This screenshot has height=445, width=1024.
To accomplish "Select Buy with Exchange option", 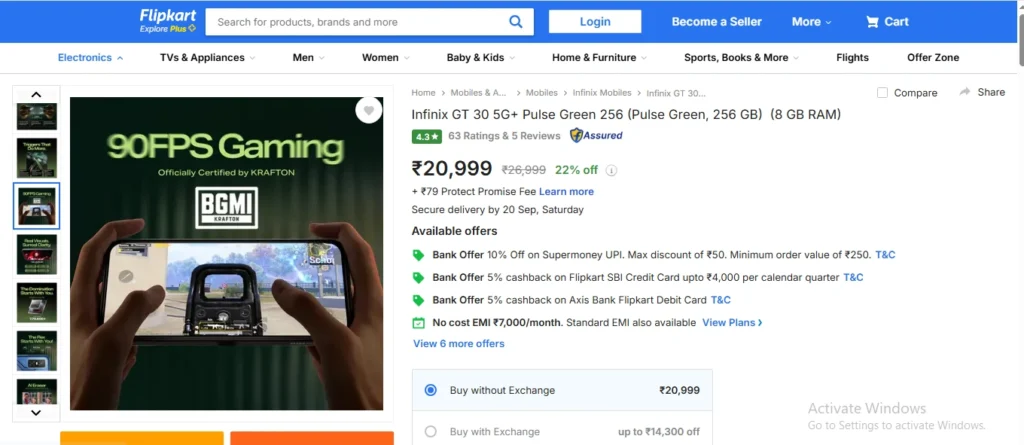I will point(431,432).
